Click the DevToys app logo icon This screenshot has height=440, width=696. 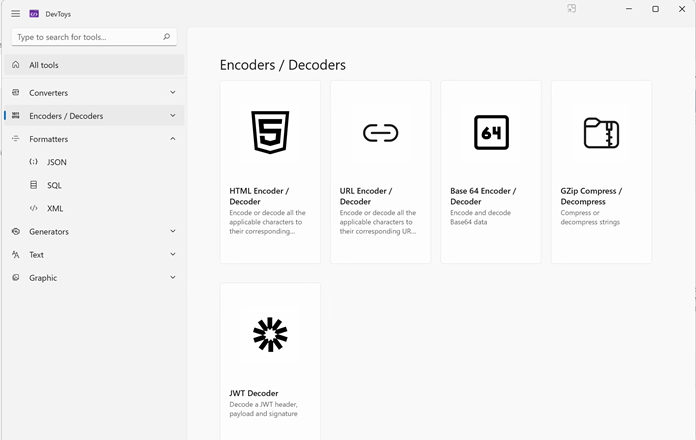coord(34,14)
